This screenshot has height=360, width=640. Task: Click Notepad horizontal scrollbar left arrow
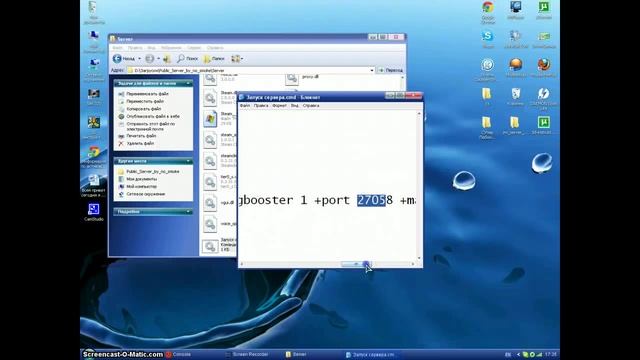pyautogui.click(x=242, y=264)
